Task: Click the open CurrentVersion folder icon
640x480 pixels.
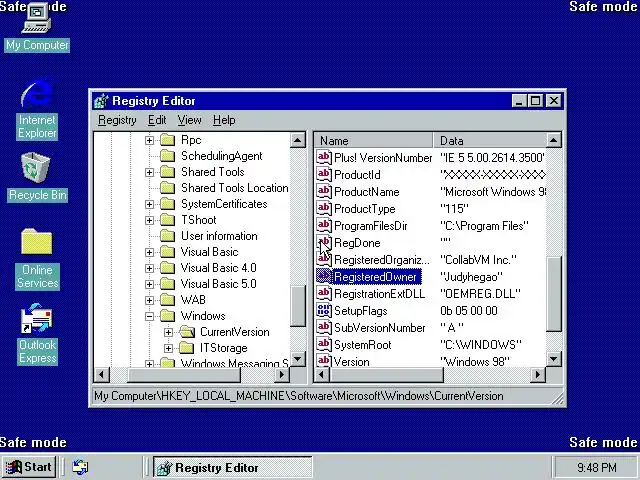Action: click(x=187, y=332)
